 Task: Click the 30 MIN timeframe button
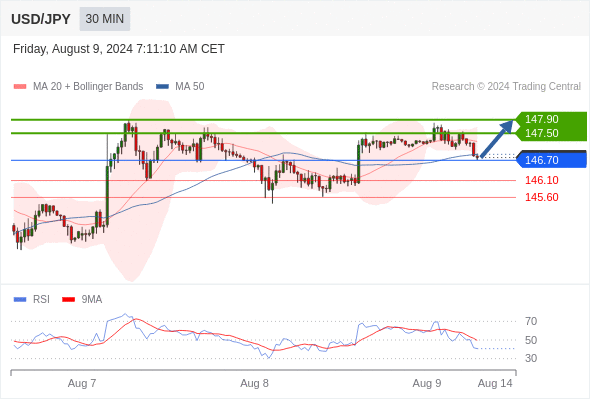point(105,19)
